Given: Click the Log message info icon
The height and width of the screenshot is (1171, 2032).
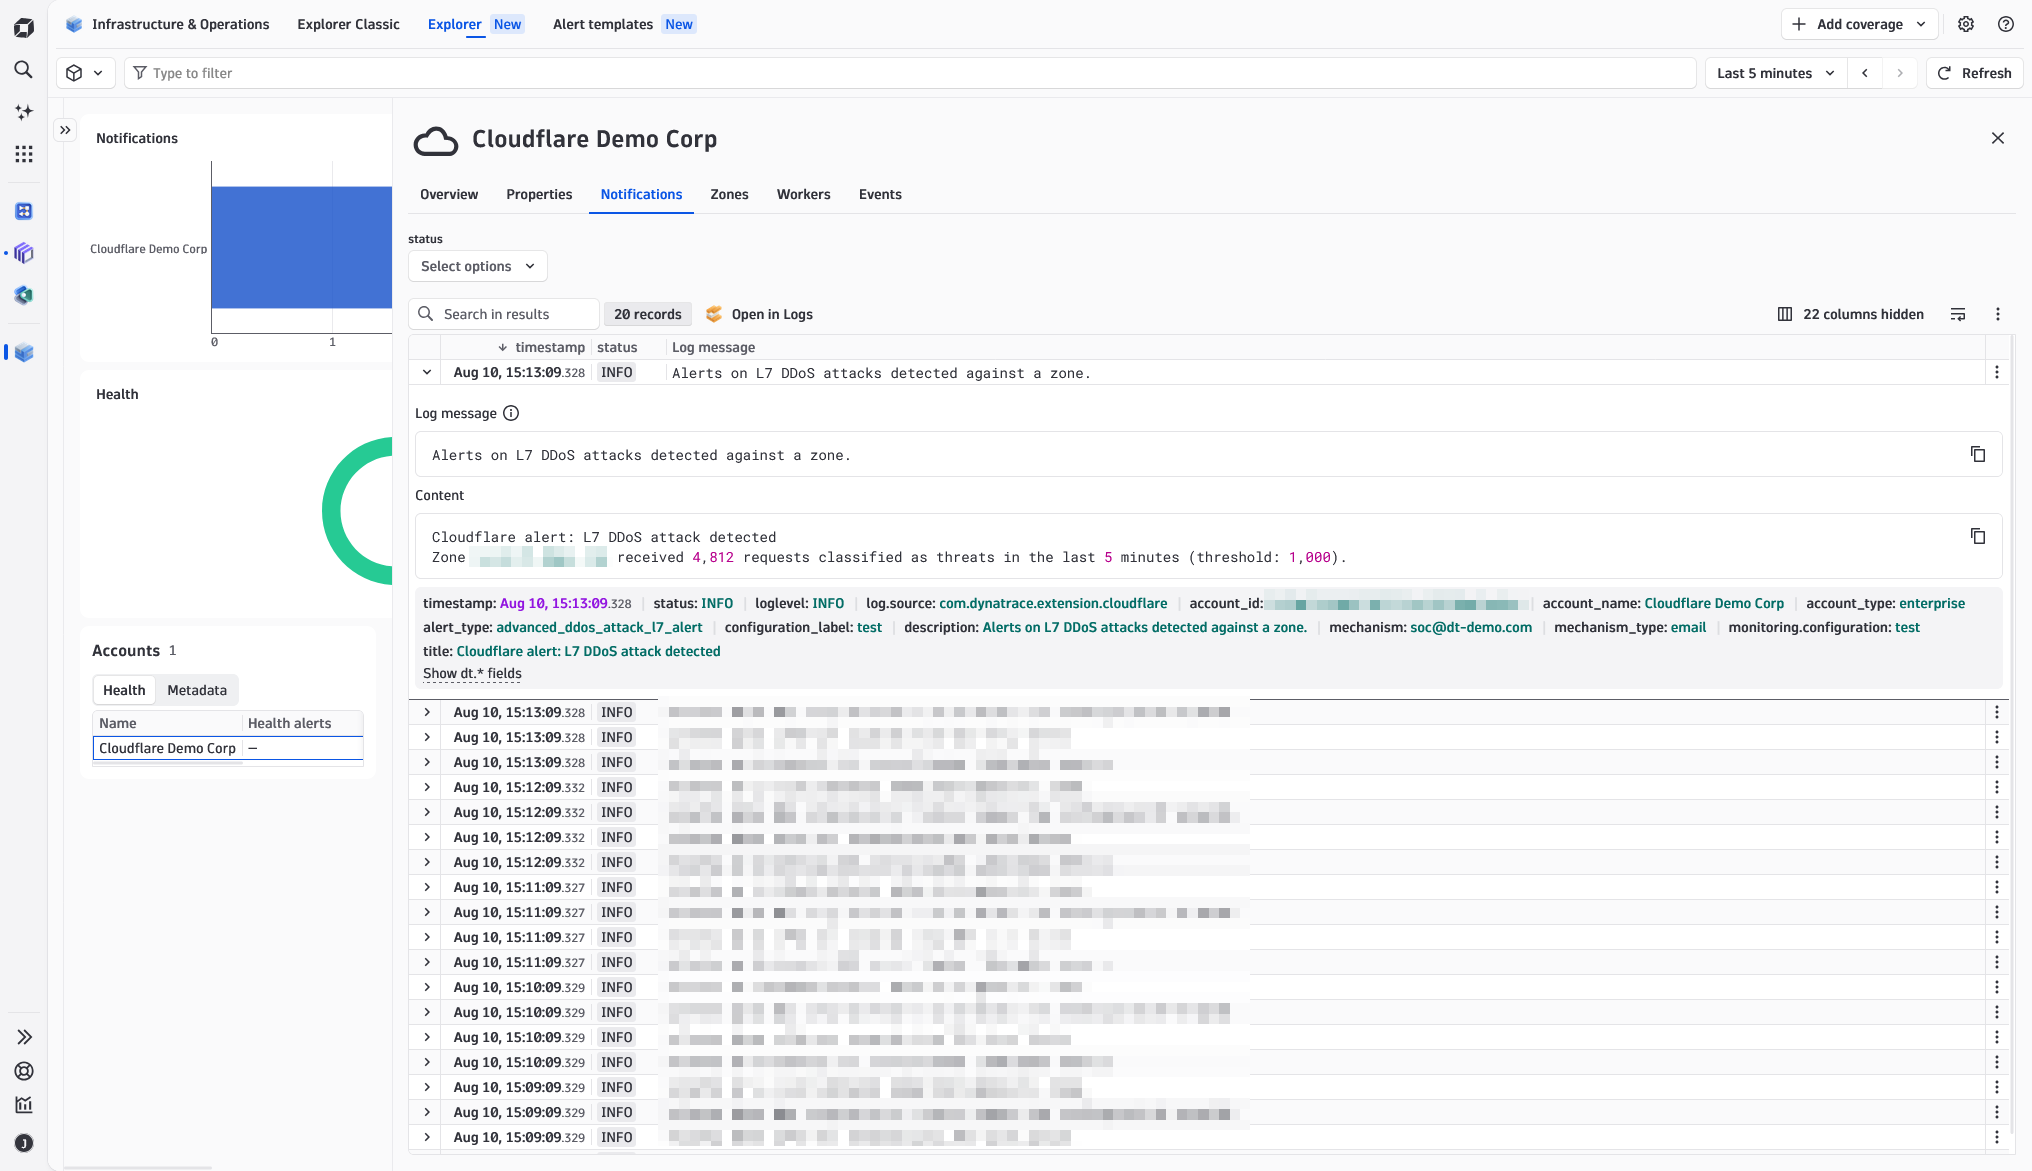Looking at the screenshot, I should (x=511, y=413).
